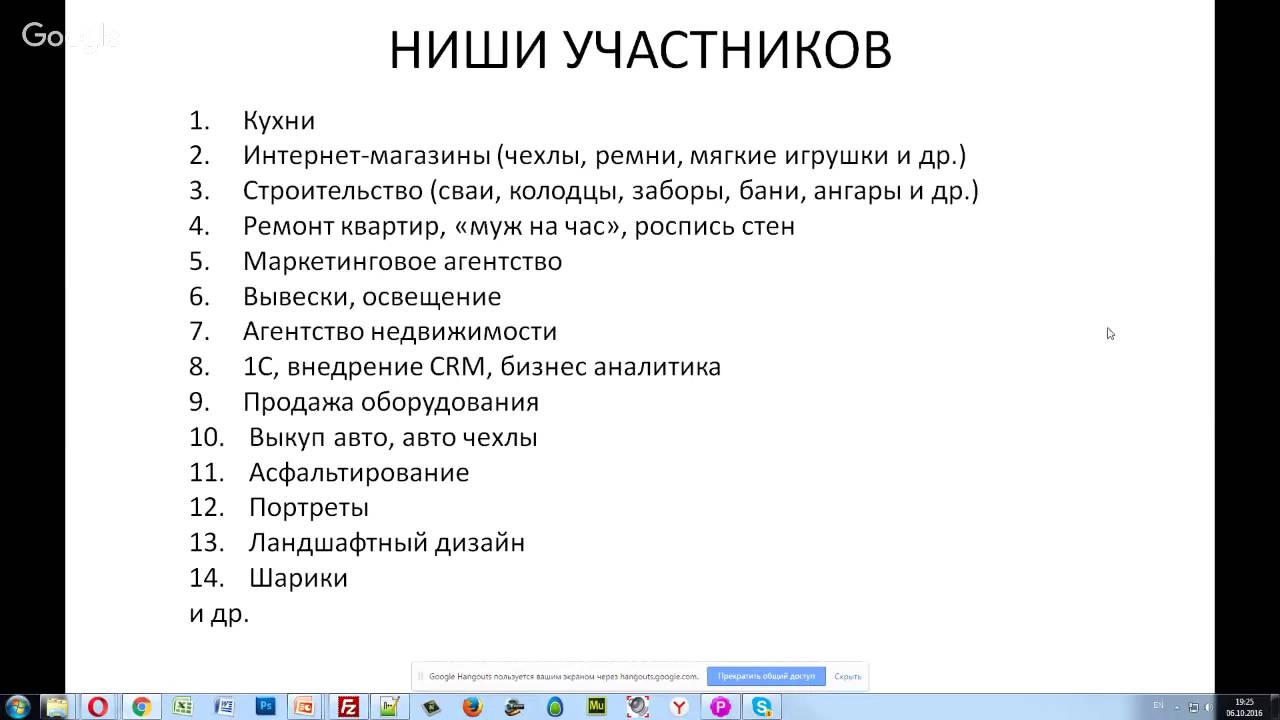
Task: Click "Асфальтирование" item
Action: (x=359, y=472)
